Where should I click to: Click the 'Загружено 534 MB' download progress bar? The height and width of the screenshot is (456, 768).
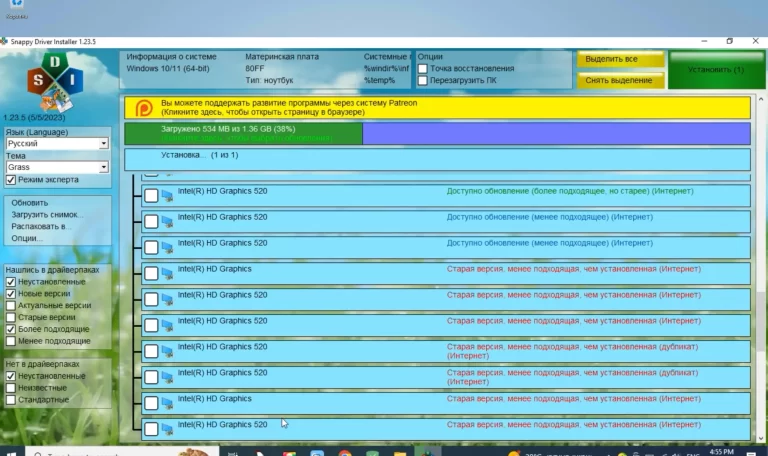[437, 134]
